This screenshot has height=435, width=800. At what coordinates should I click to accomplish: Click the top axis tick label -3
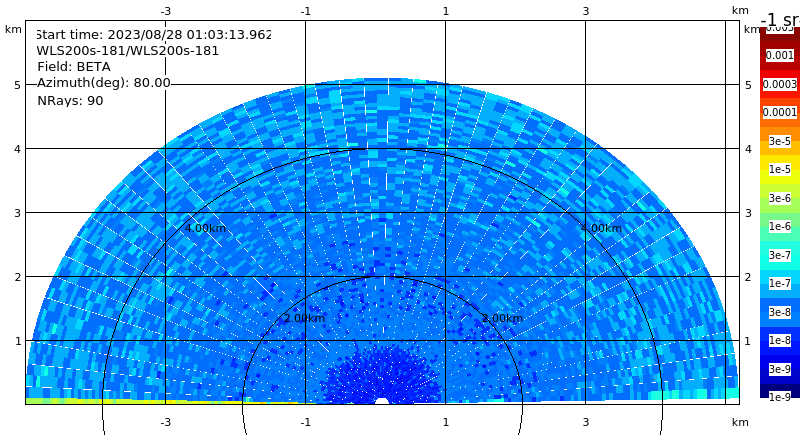165,11
